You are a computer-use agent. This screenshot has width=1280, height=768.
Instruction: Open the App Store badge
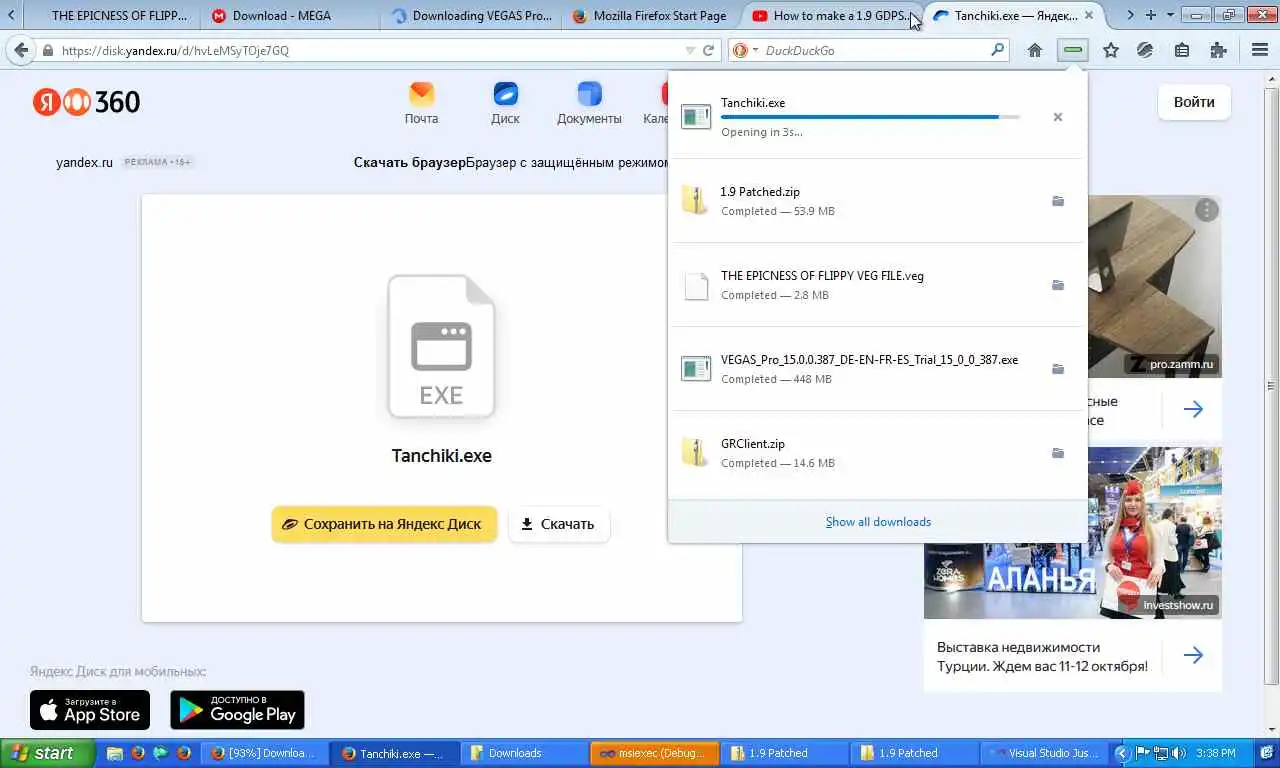pos(90,710)
